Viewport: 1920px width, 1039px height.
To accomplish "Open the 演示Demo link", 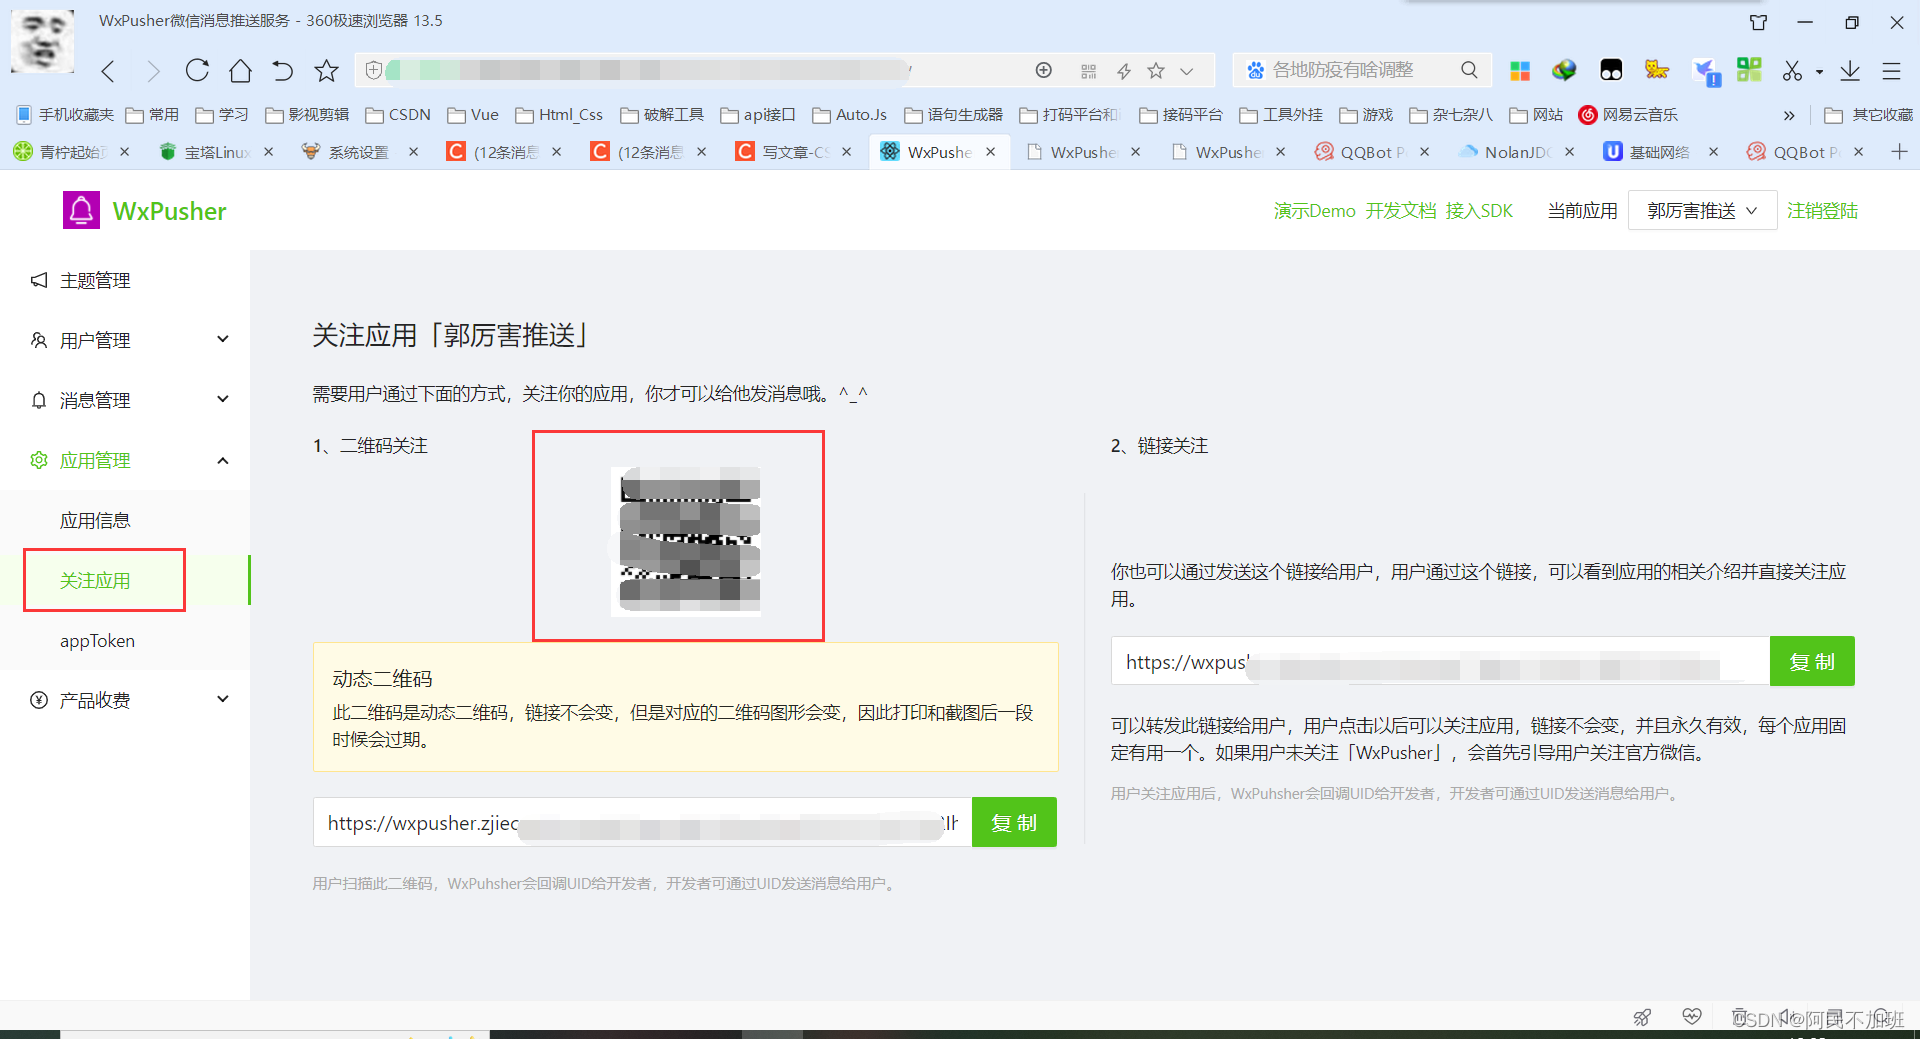I will point(1314,211).
